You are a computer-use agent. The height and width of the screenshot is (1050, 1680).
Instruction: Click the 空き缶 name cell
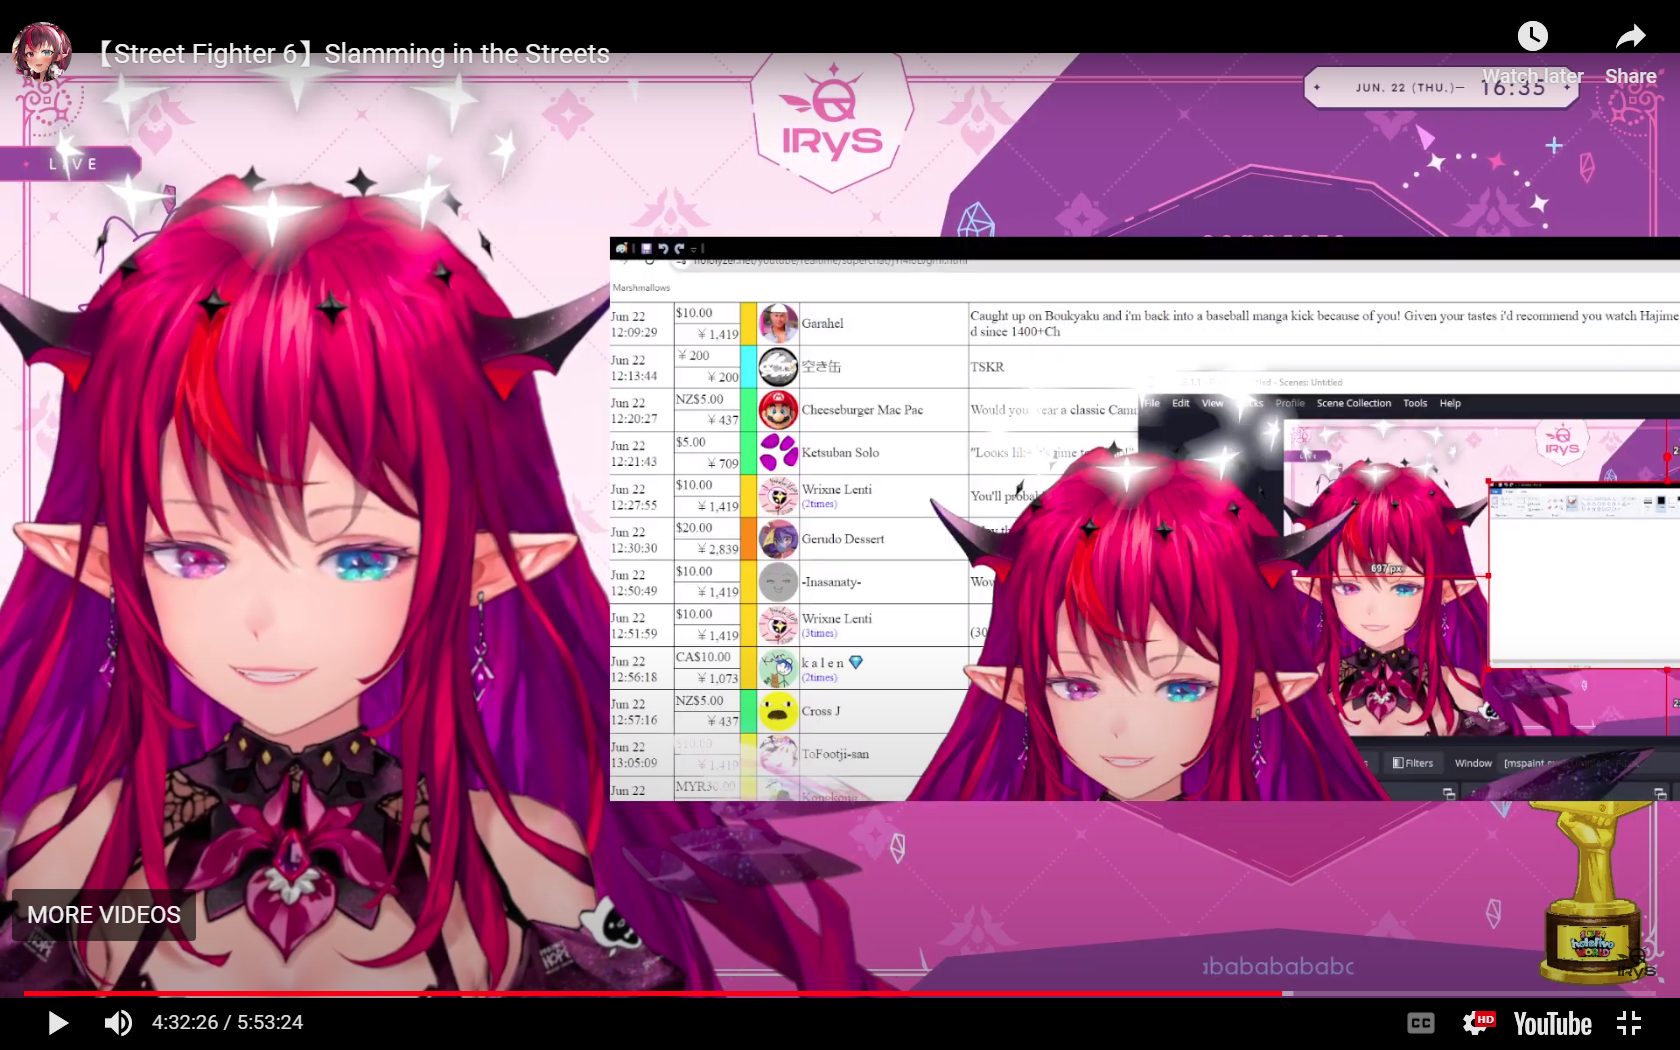821,367
